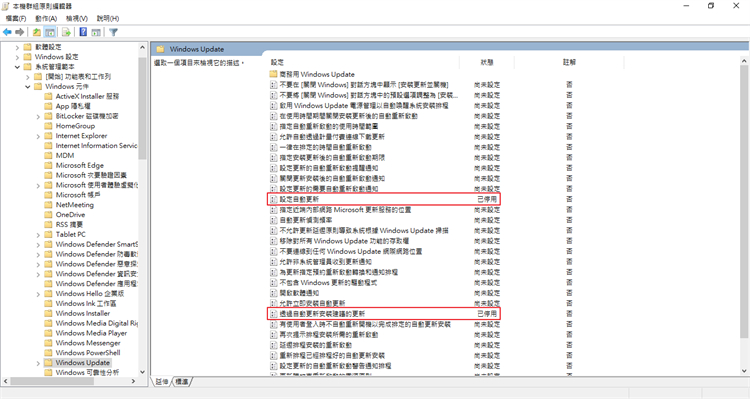Click the Export List toolbar icon
This screenshot has width=750, height=399.
(66, 32)
